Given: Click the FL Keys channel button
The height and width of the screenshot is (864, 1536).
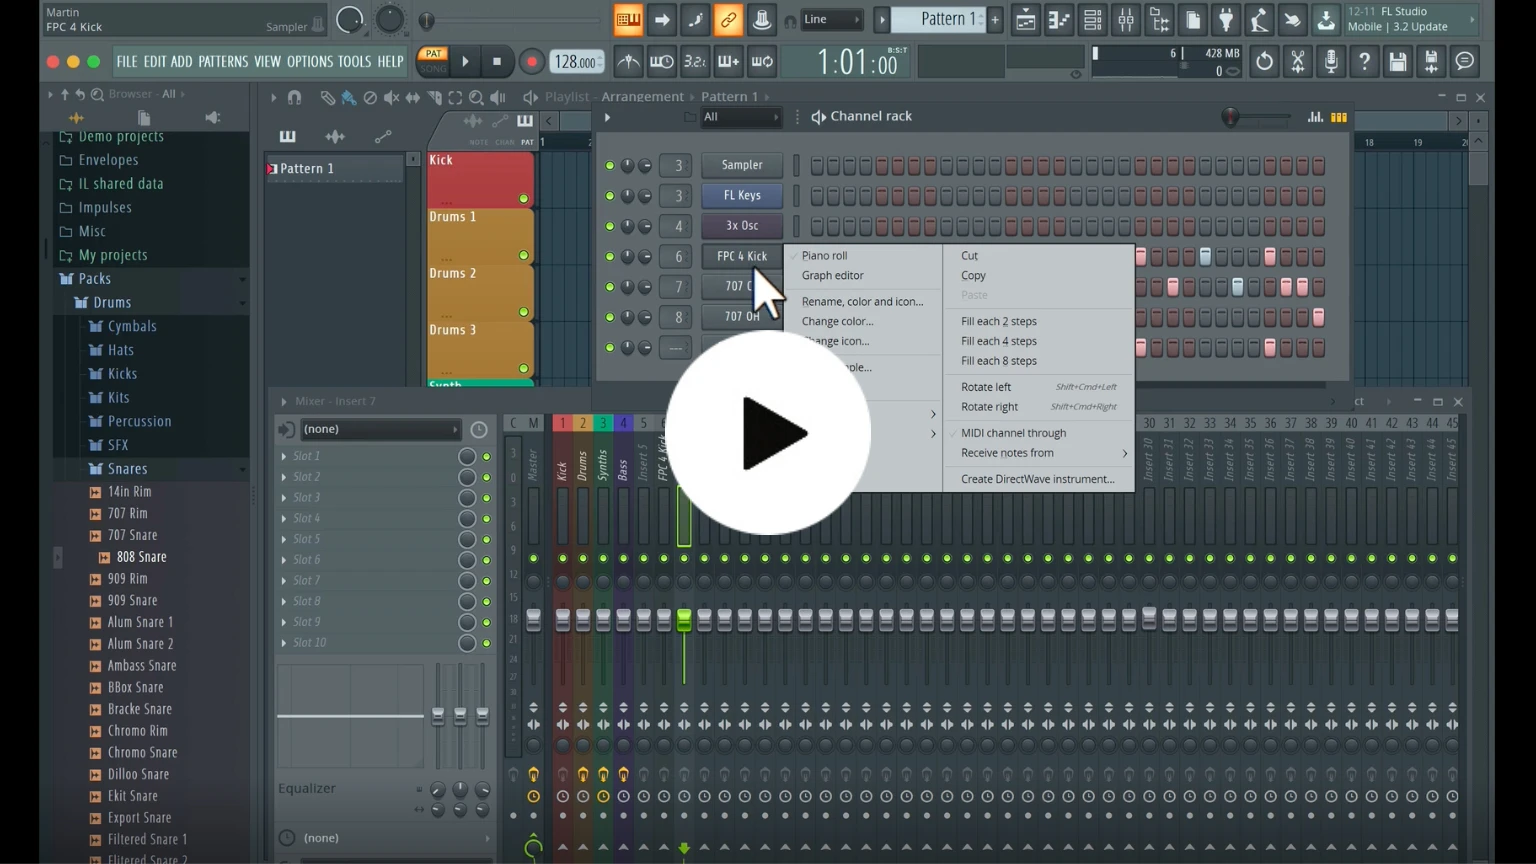Looking at the screenshot, I should [742, 195].
